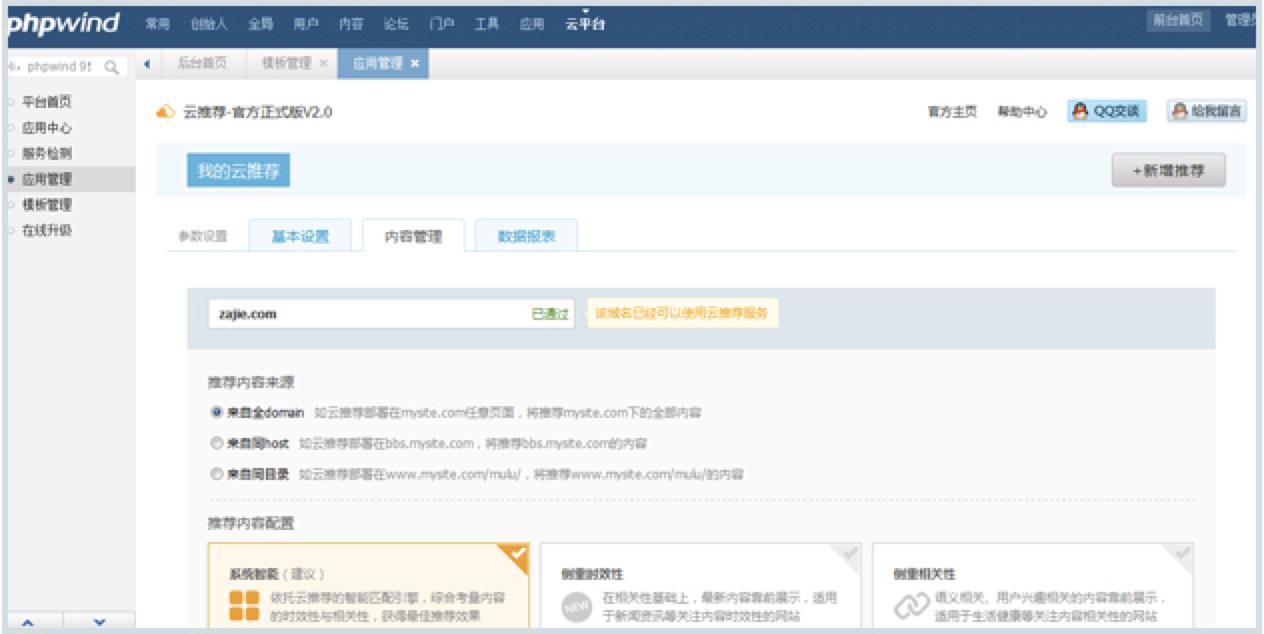
Task: Click the orange cloud icon beside 云推荐 title
Action: [x=166, y=112]
